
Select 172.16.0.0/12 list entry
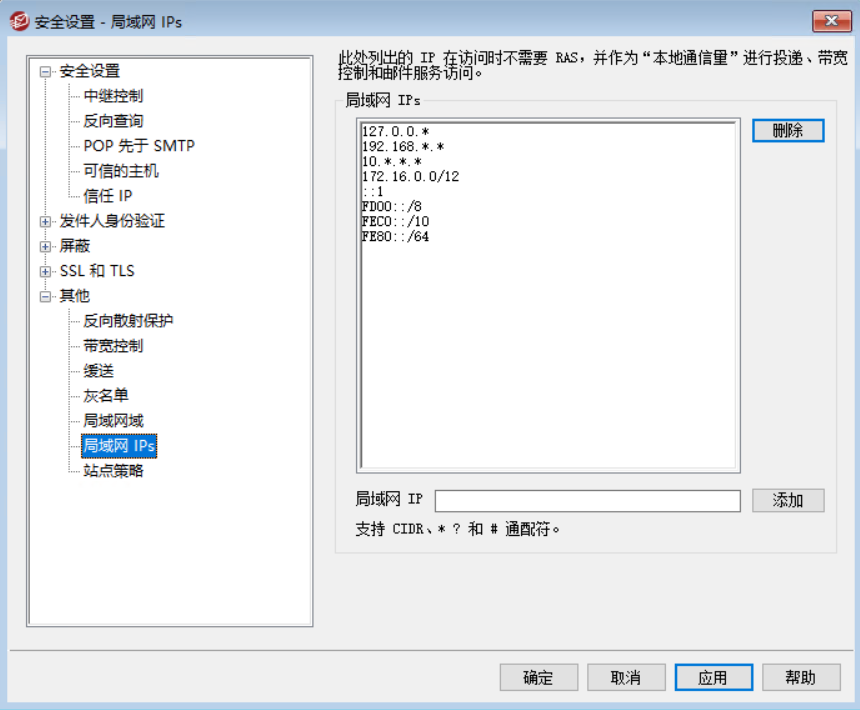tap(410, 177)
